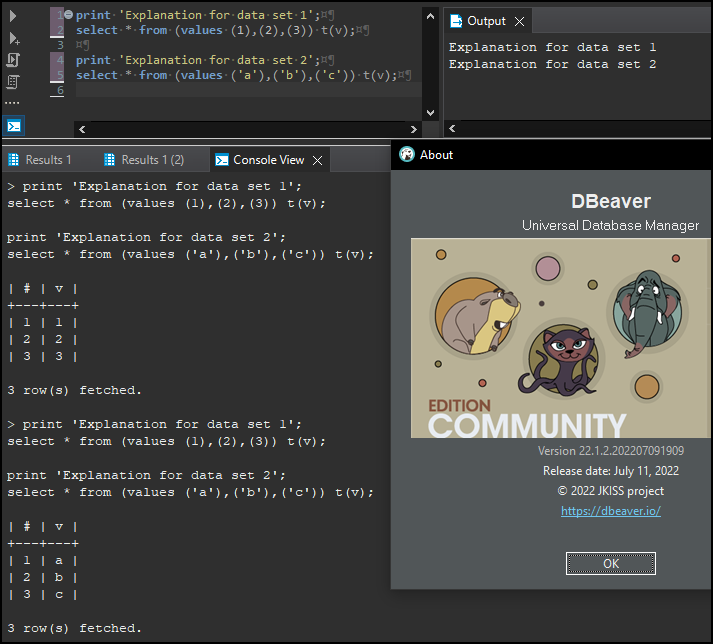Click the Console View terminal icon
Viewport: 713px width, 644px height.
[x=221, y=160]
